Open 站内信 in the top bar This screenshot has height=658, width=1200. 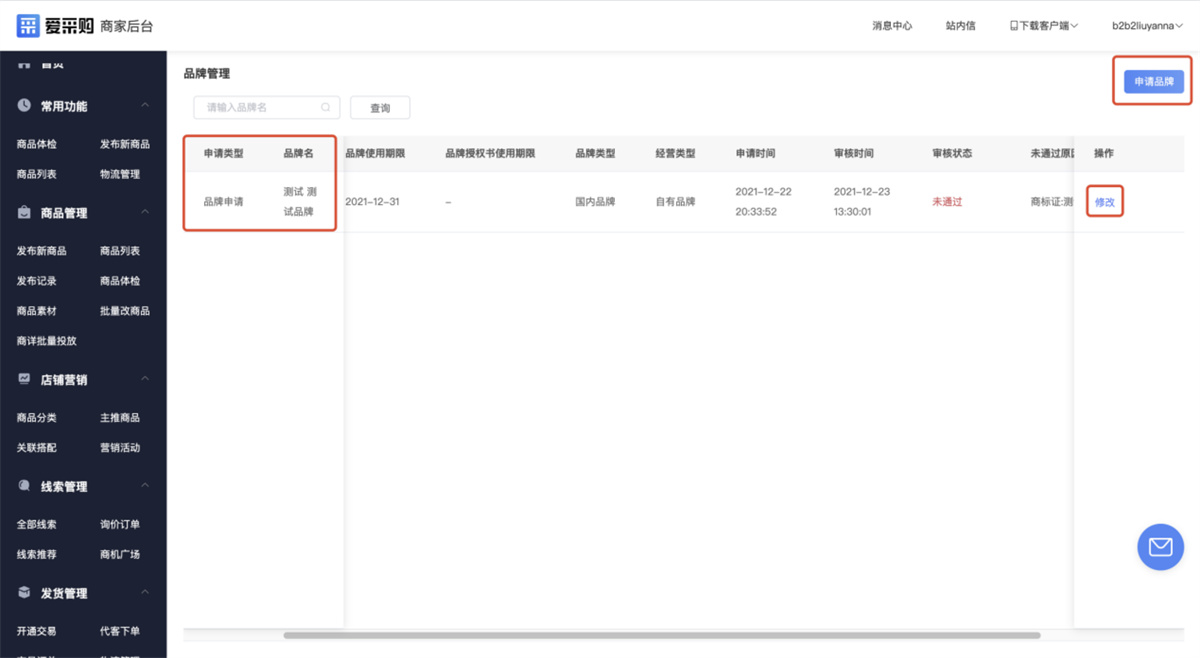[x=960, y=26]
